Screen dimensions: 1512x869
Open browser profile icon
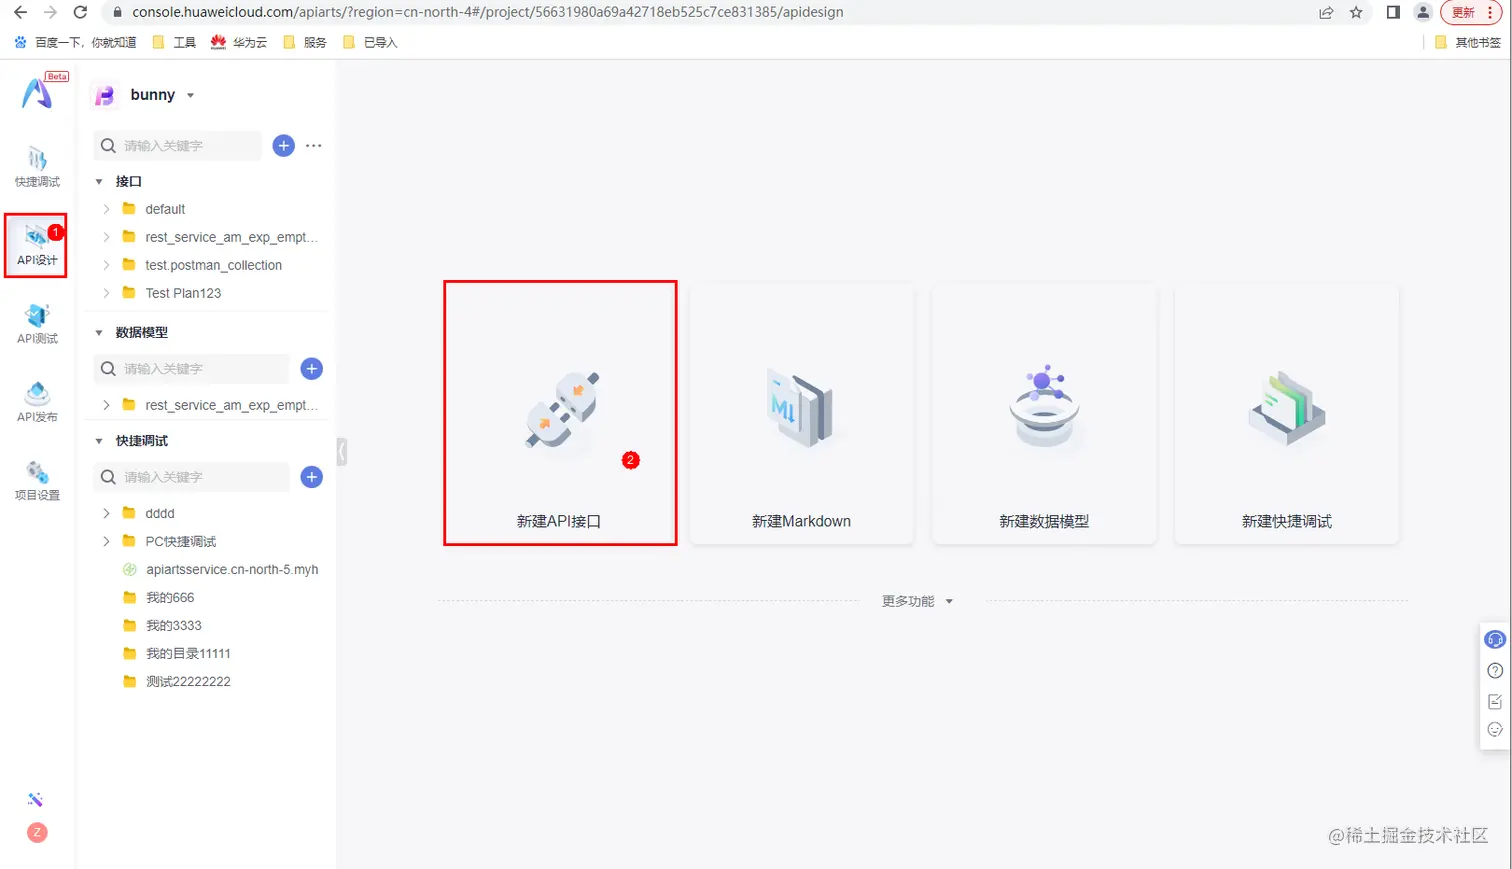(x=1423, y=12)
